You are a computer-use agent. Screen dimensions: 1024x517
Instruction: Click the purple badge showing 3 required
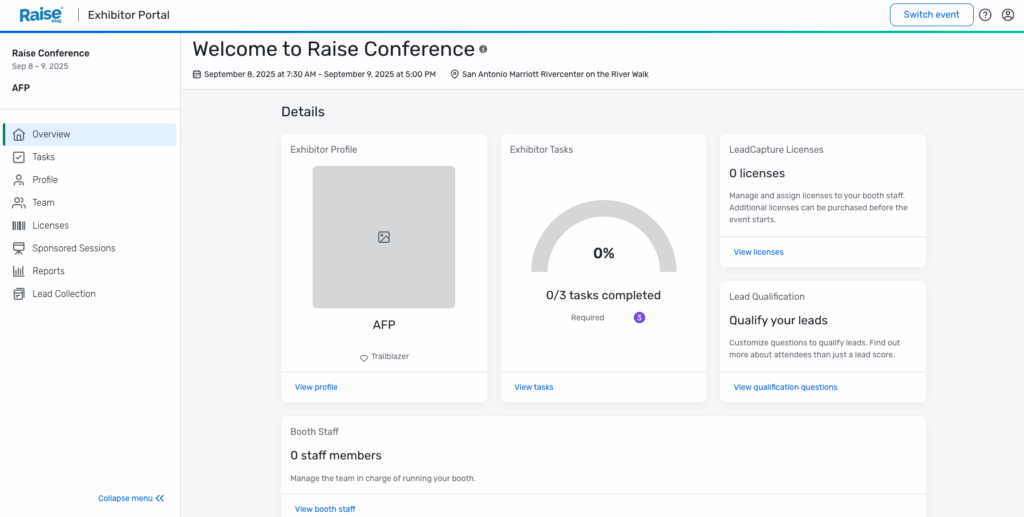click(x=639, y=318)
